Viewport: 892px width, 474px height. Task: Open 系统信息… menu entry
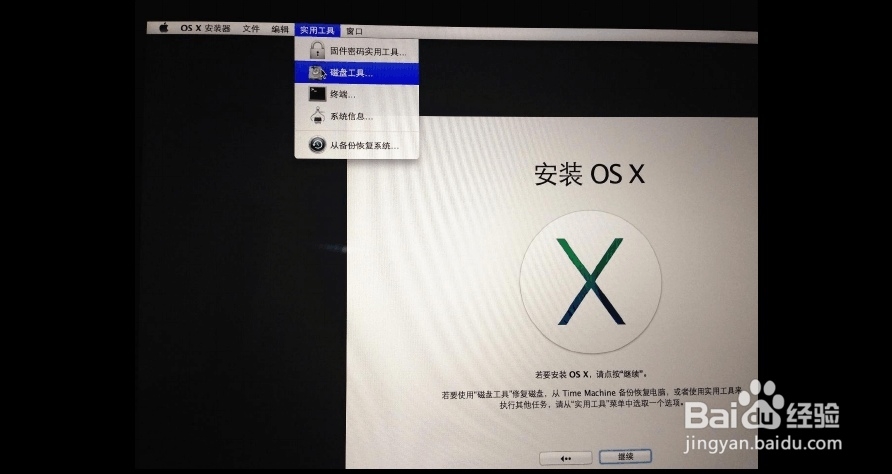click(357, 116)
